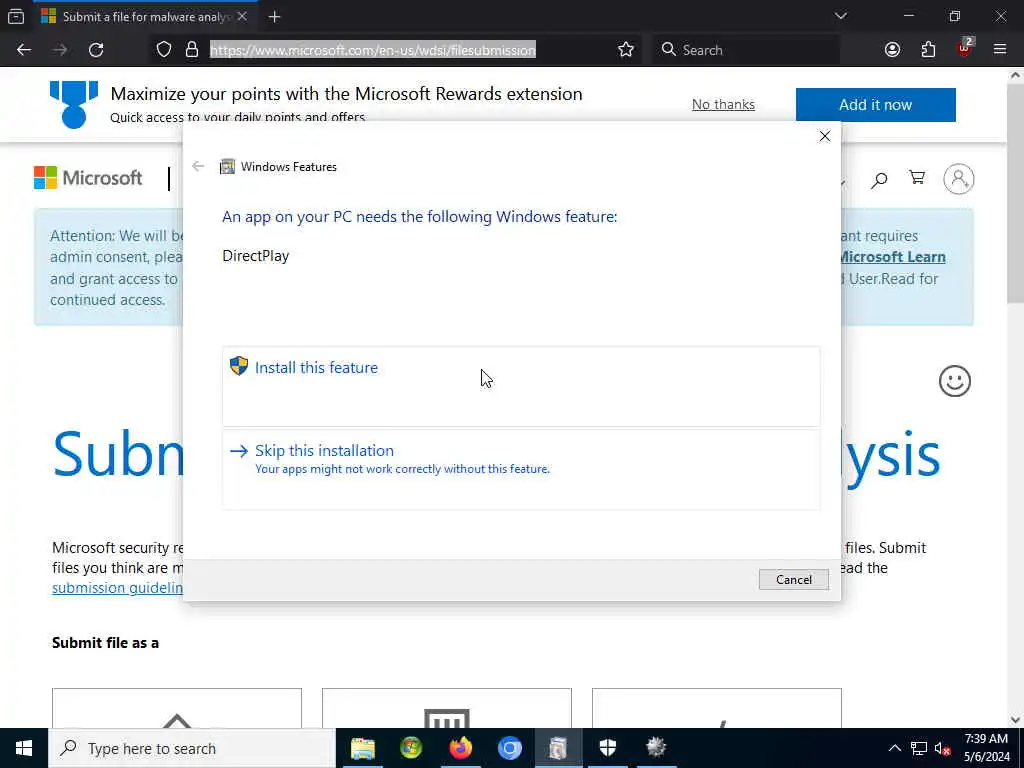The width and height of the screenshot is (1024, 768).
Task: Click the muted volume tray icon
Action: point(942,748)
